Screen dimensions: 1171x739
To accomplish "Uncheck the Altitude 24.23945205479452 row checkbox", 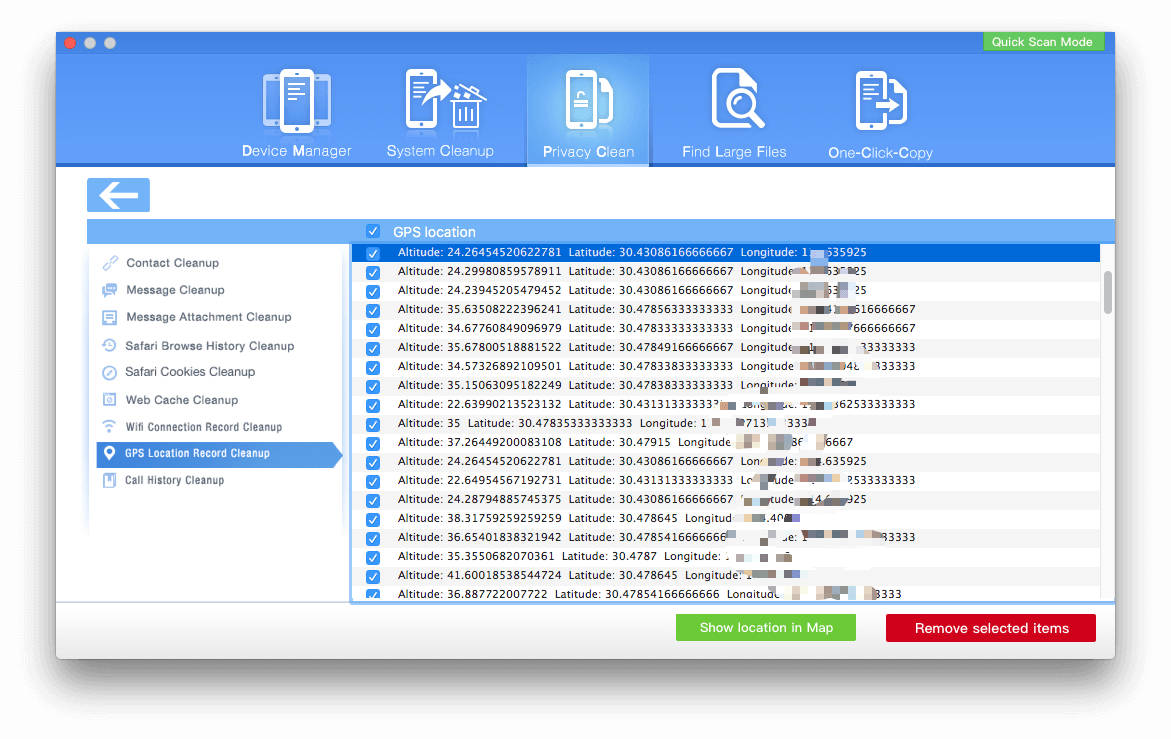I will (x=373, y=291).
